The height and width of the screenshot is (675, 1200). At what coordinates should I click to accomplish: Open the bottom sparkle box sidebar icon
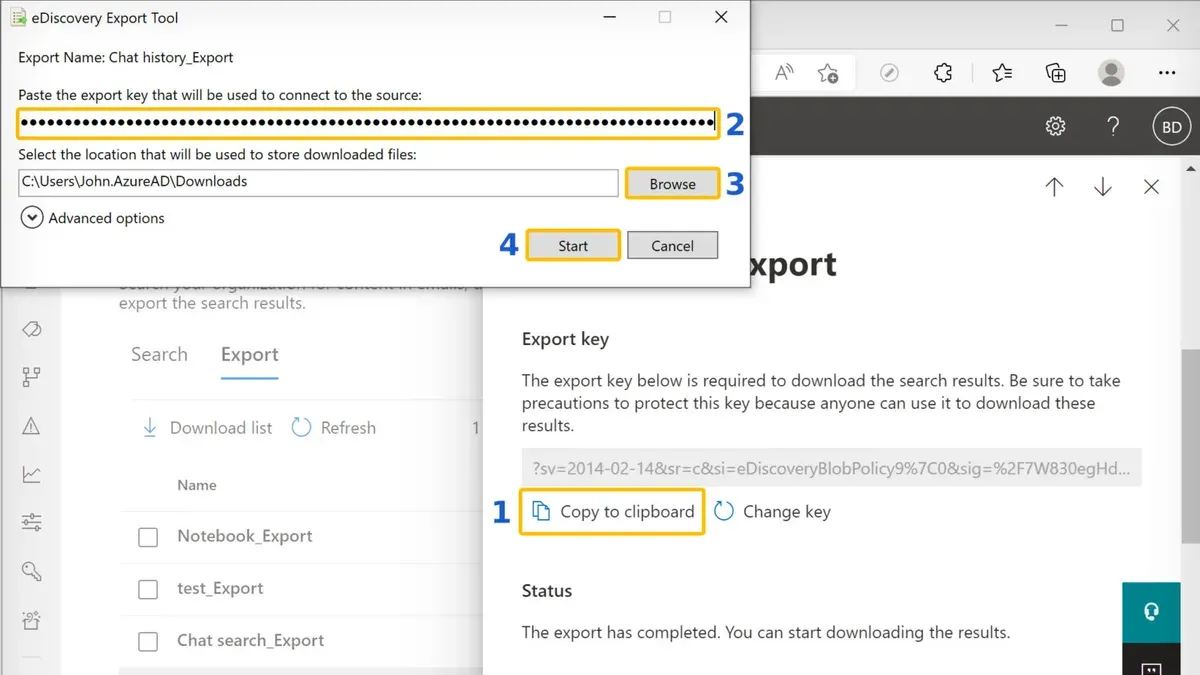coord(31,620)
